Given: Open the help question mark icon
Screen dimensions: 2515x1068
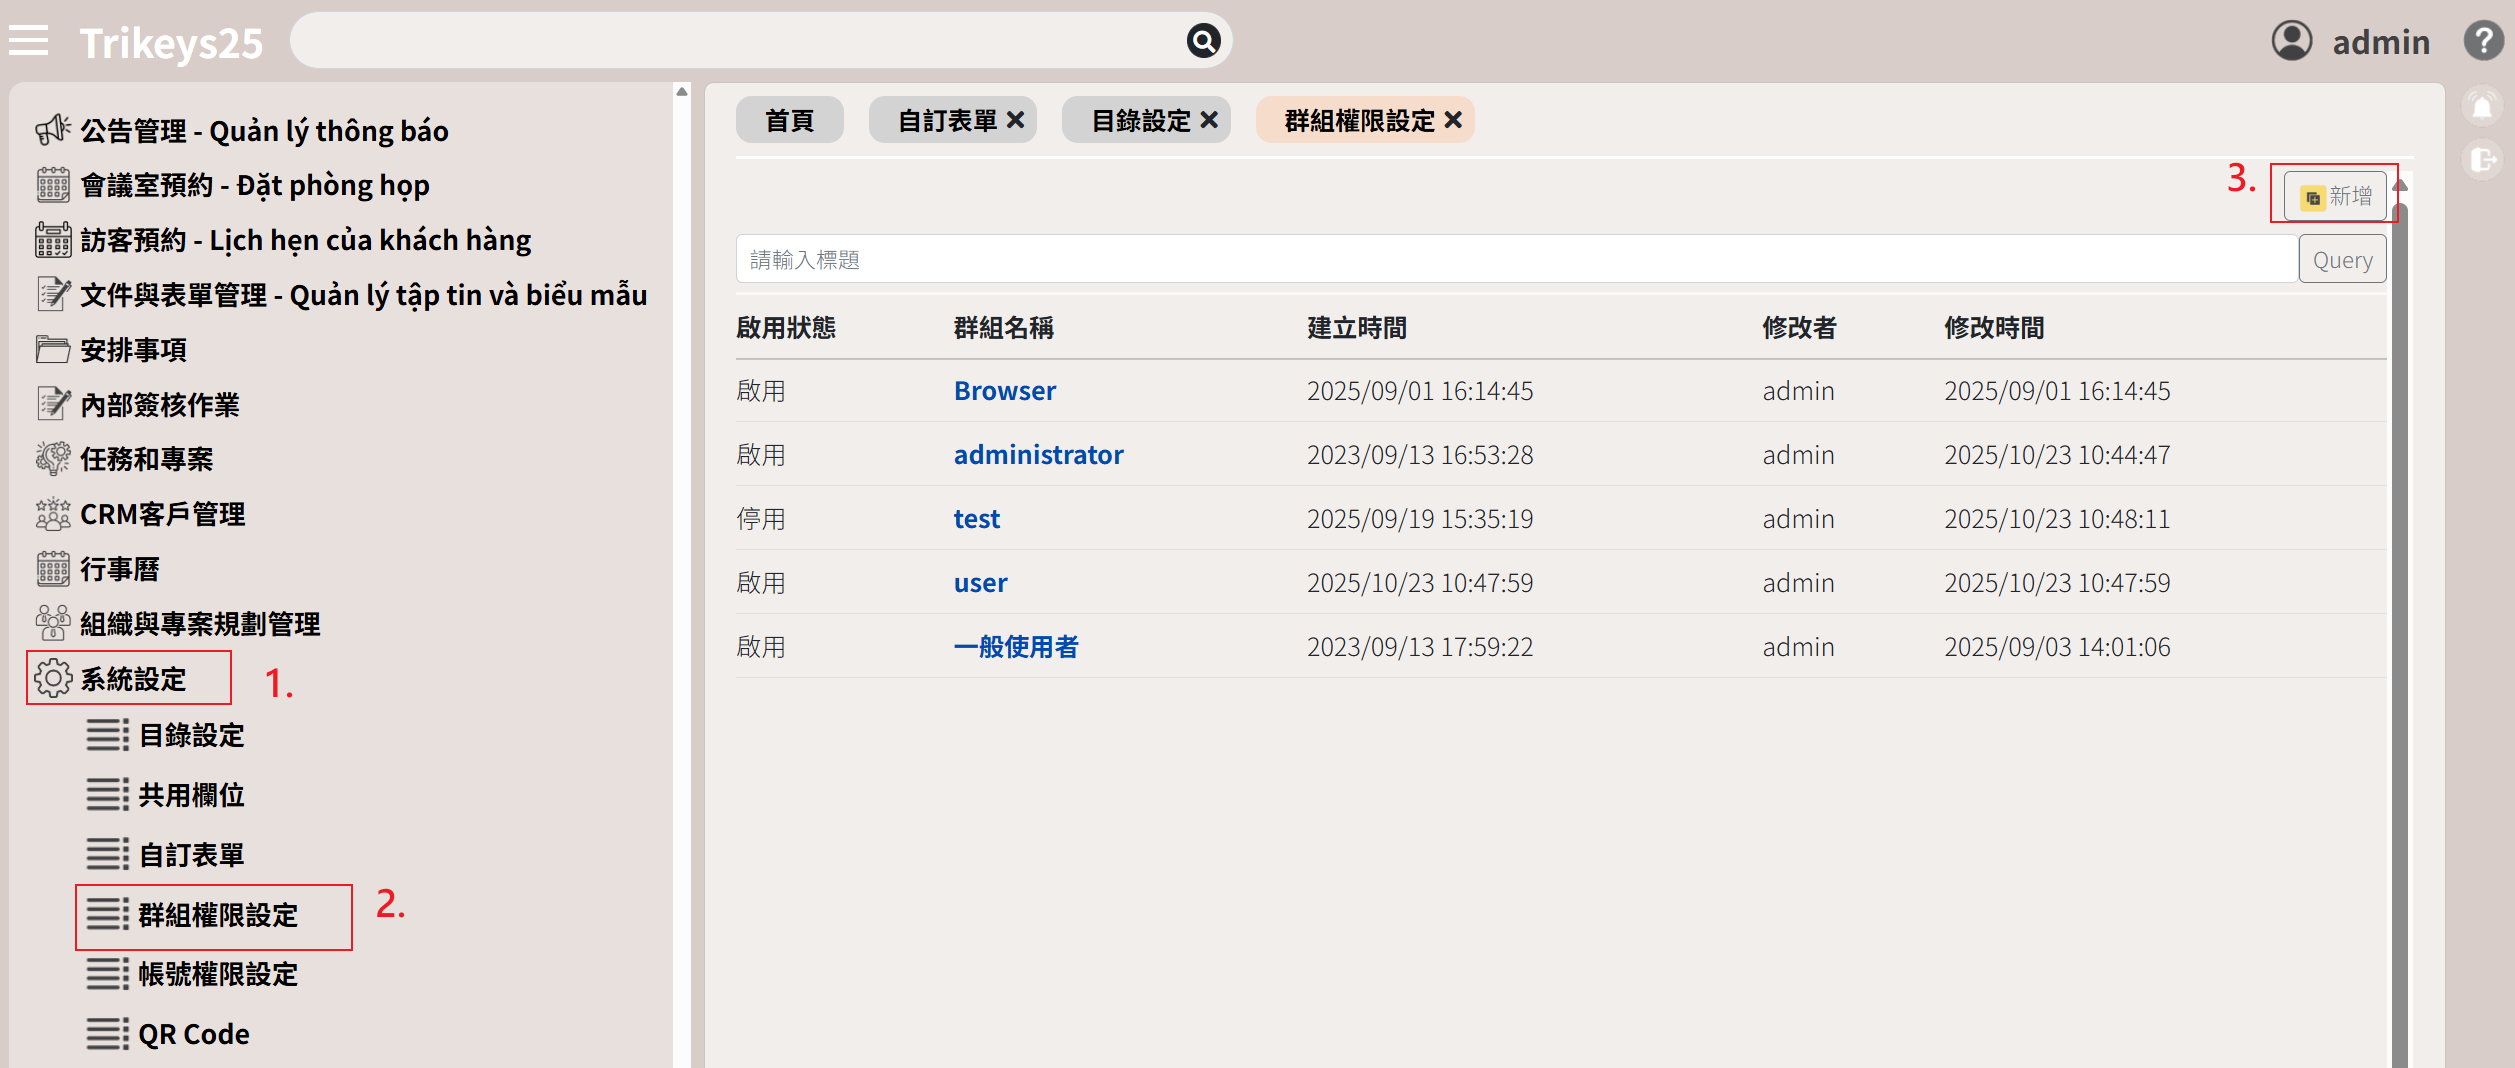Looking at the screenshot, I should (2483, 41).
